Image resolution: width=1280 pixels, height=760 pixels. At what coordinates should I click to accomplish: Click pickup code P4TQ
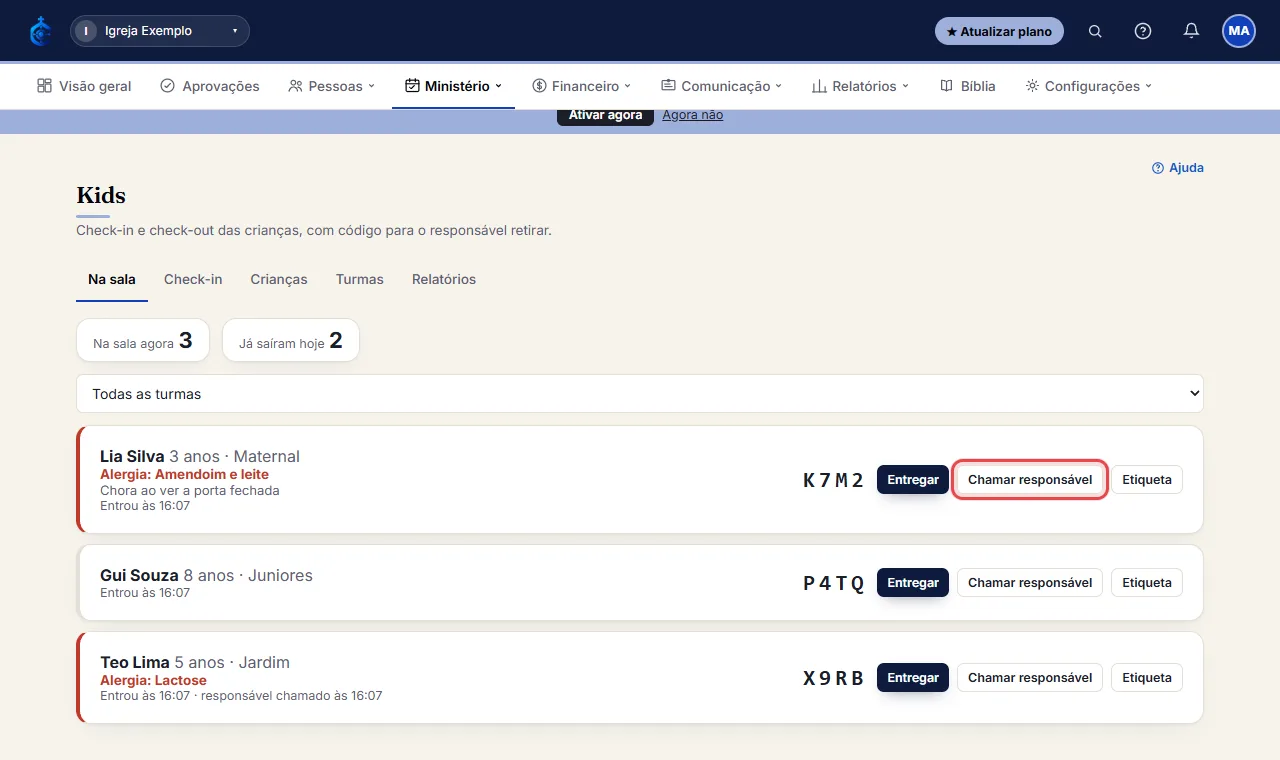tap(833, 583)
